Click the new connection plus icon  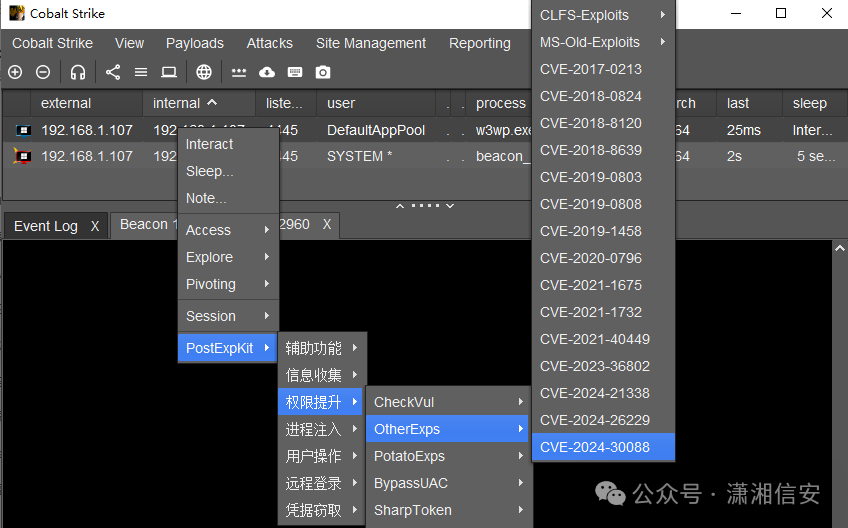pos(15,72)
